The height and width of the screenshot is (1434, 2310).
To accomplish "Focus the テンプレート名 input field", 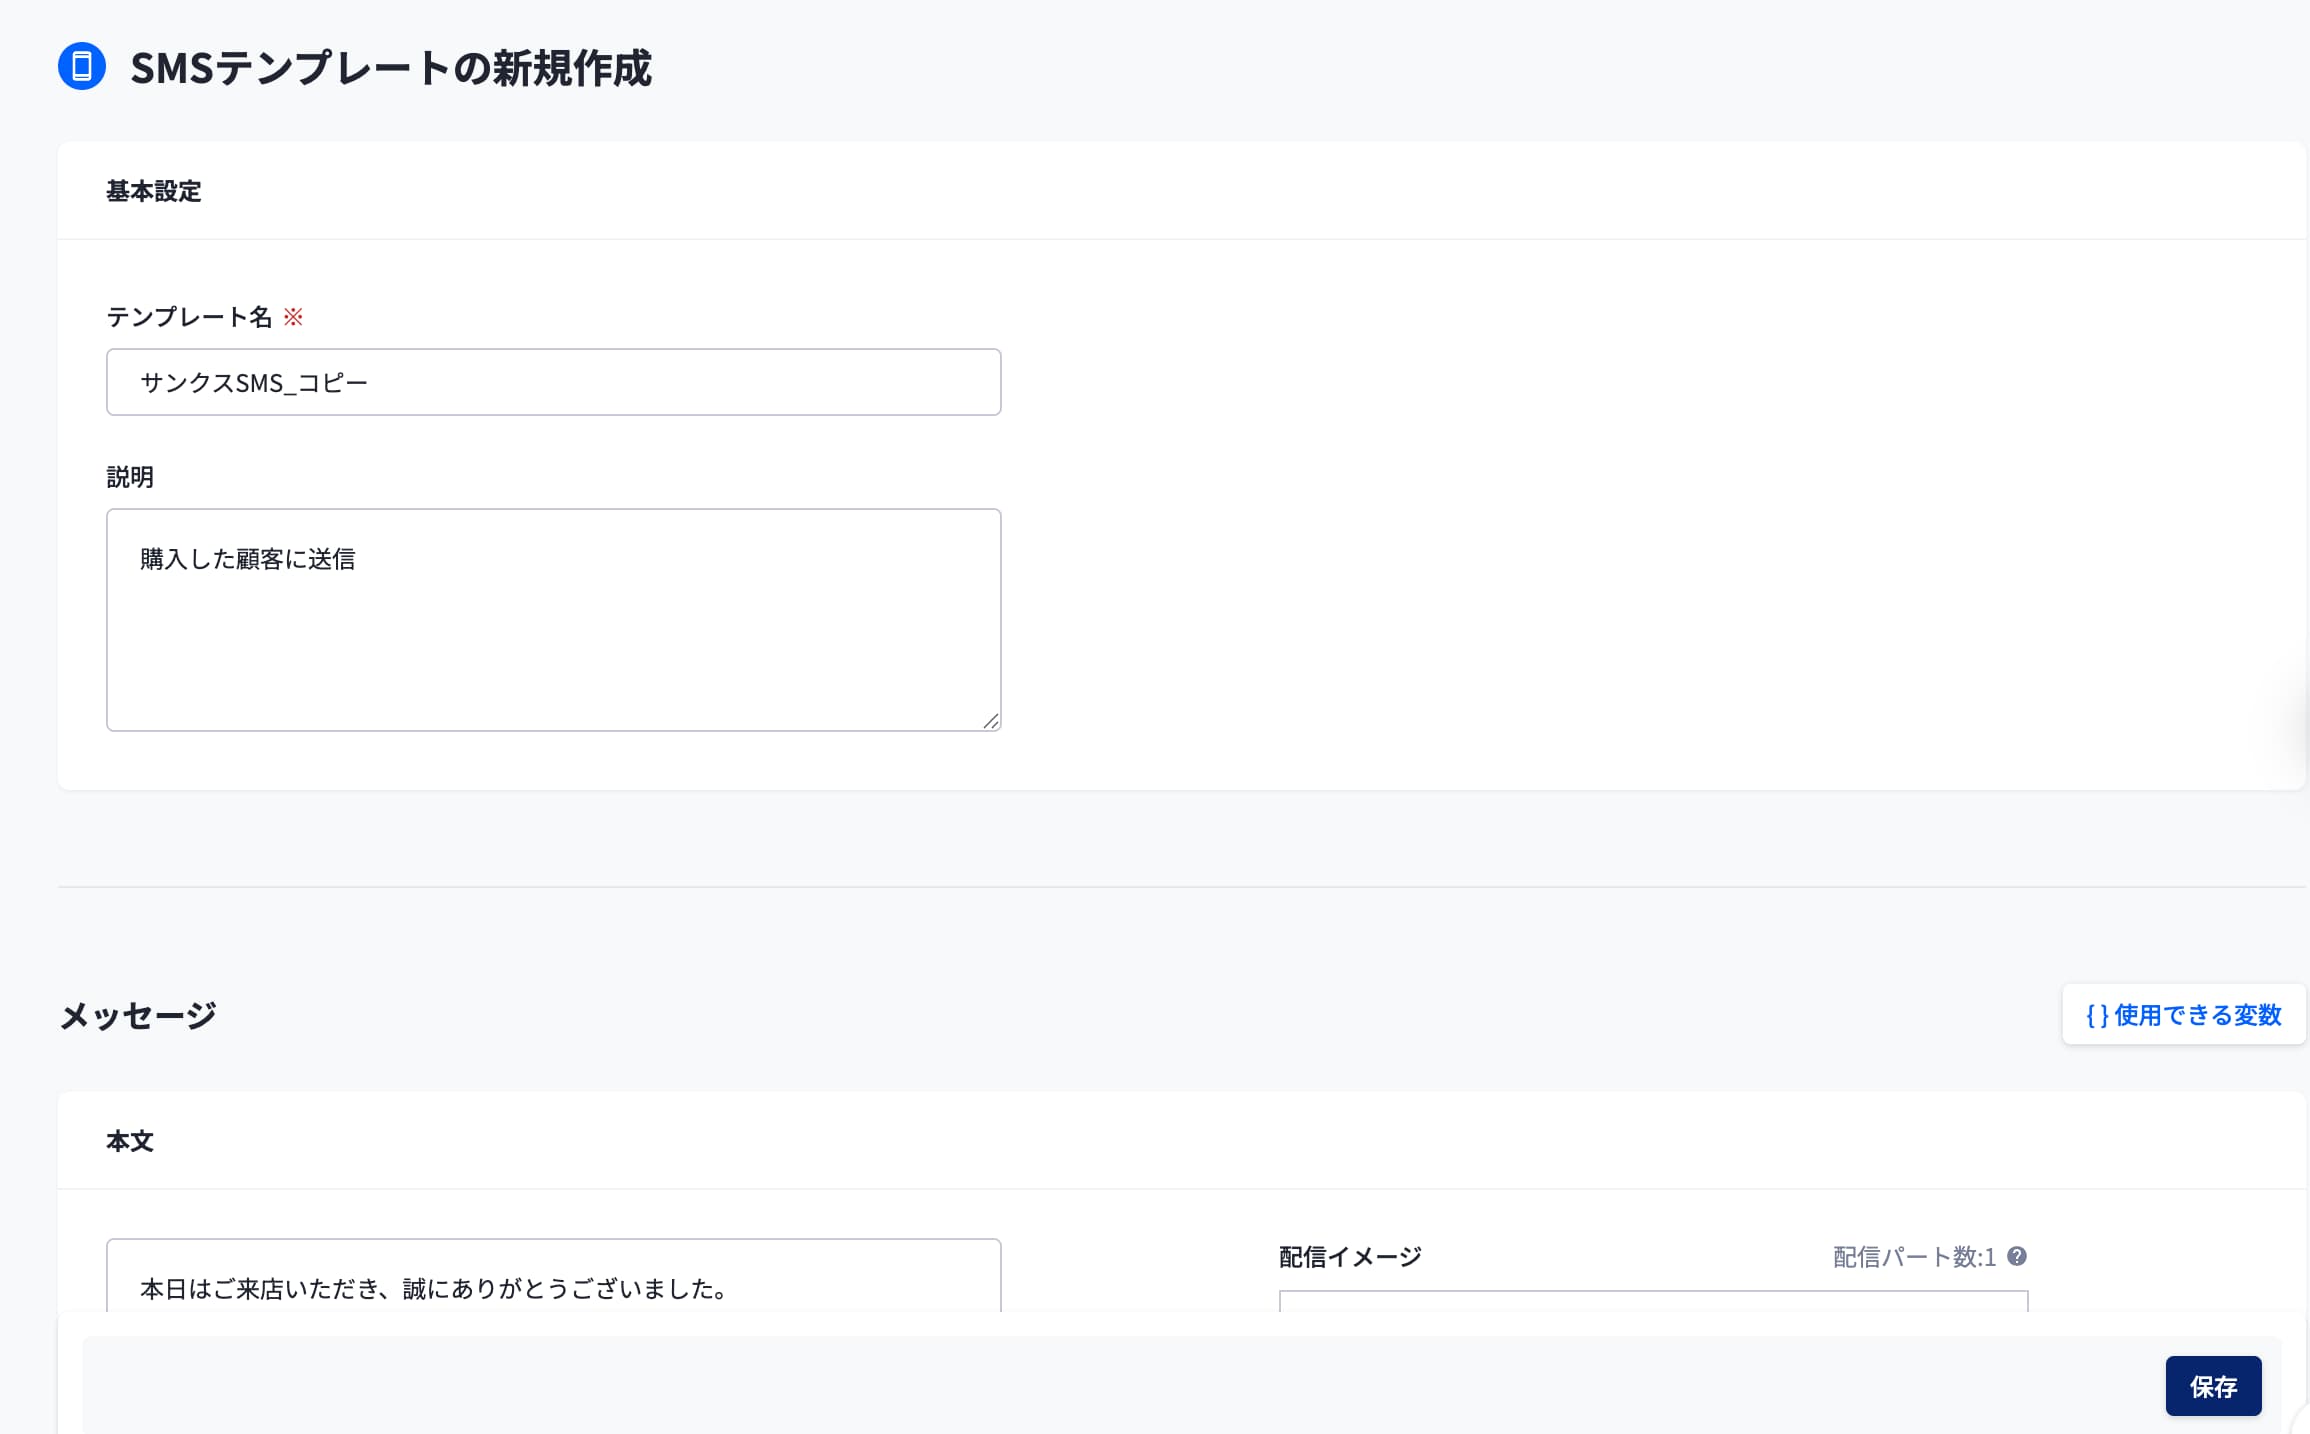I will (x=553, y=382).
